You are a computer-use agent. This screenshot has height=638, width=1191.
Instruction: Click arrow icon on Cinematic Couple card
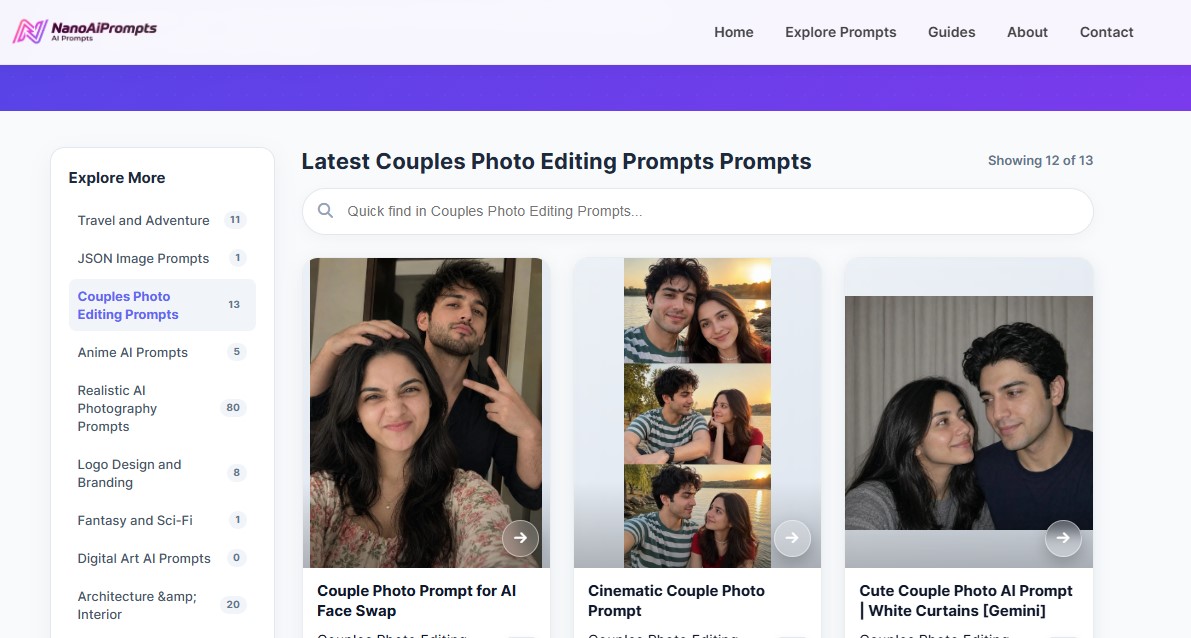coord(791,538)
